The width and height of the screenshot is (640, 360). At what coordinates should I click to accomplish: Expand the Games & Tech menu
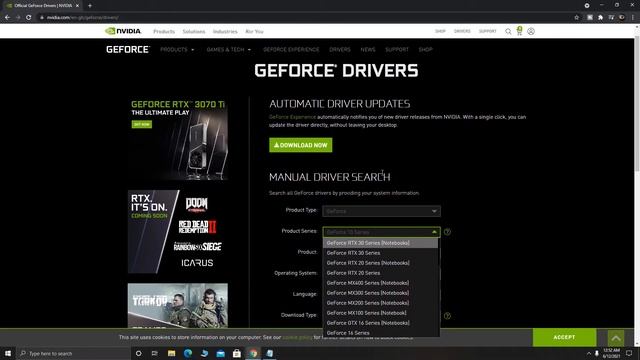[x=229, y=49]
